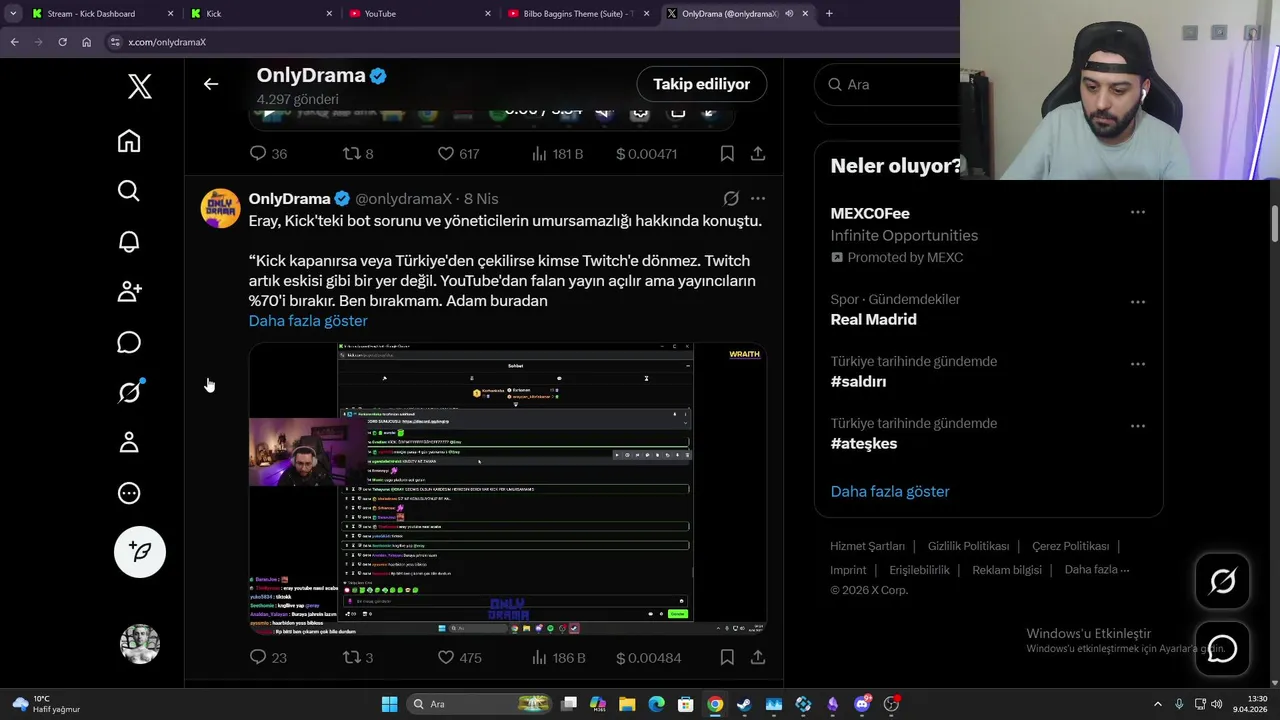Share the post with 617 likes
The width and height of the screenshot is (1280, 720).
pos(758,154)
